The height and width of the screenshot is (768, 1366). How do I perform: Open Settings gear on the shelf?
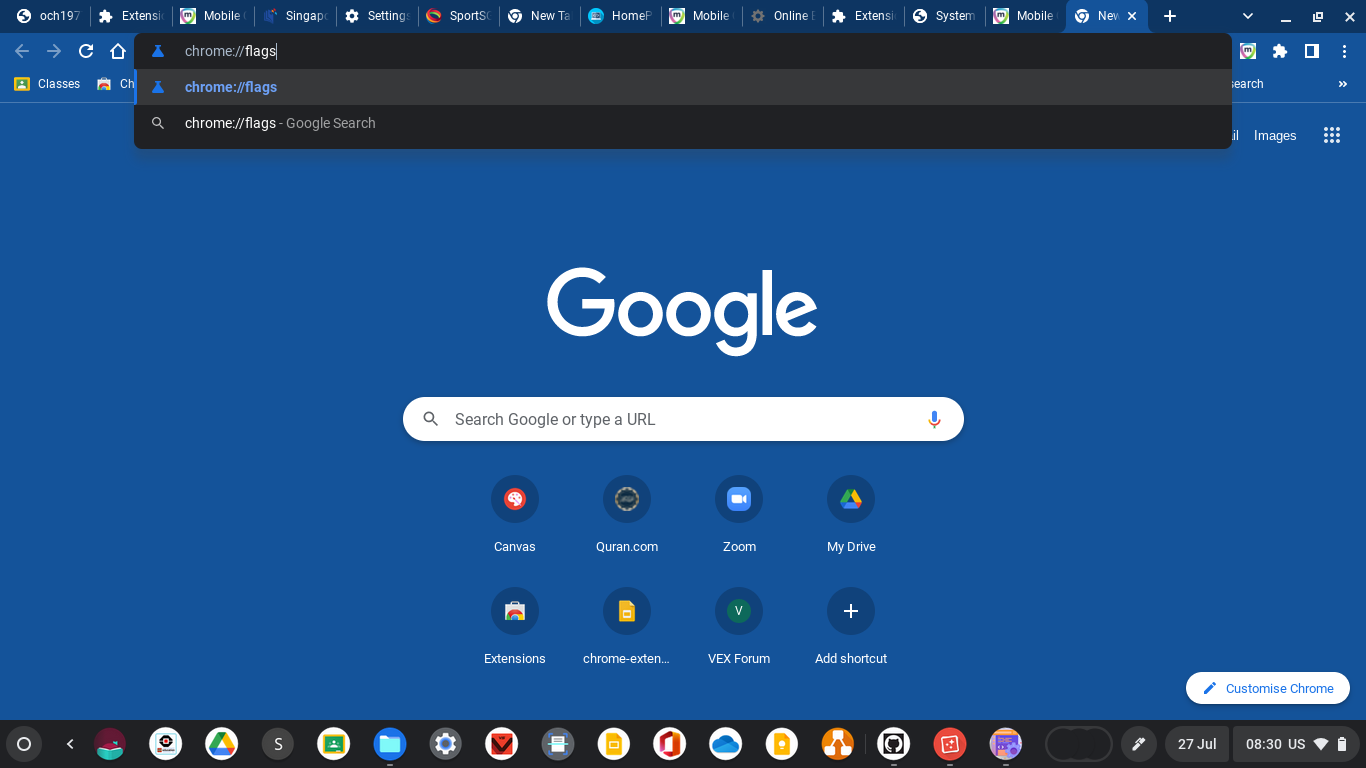click(x=446, y=744)
